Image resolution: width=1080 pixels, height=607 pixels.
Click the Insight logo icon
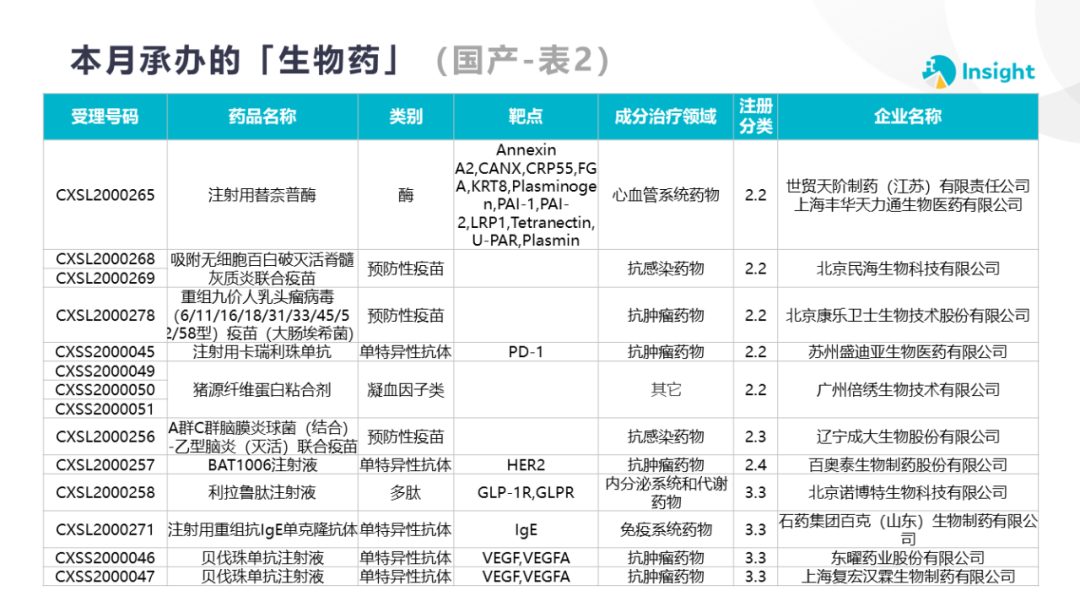939,72
